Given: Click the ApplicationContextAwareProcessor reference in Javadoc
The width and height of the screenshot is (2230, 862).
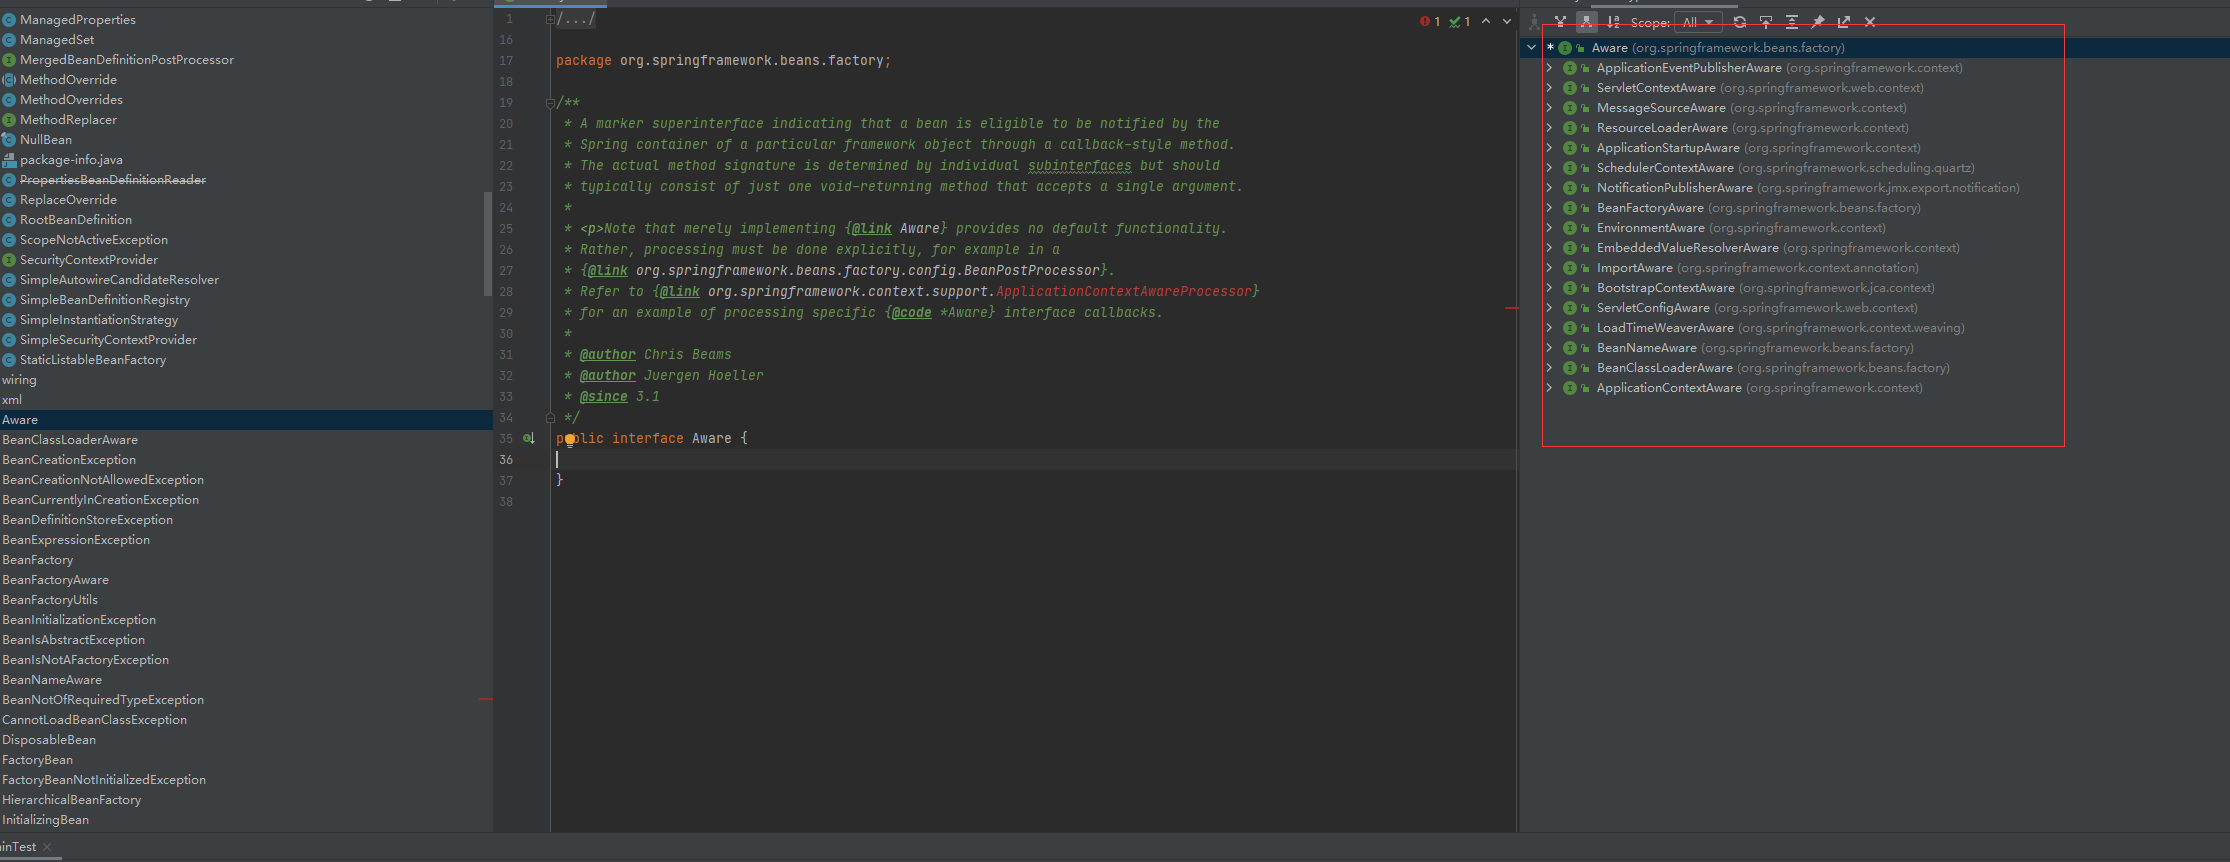Looking at the screenshot, I should coord(1123,291).
